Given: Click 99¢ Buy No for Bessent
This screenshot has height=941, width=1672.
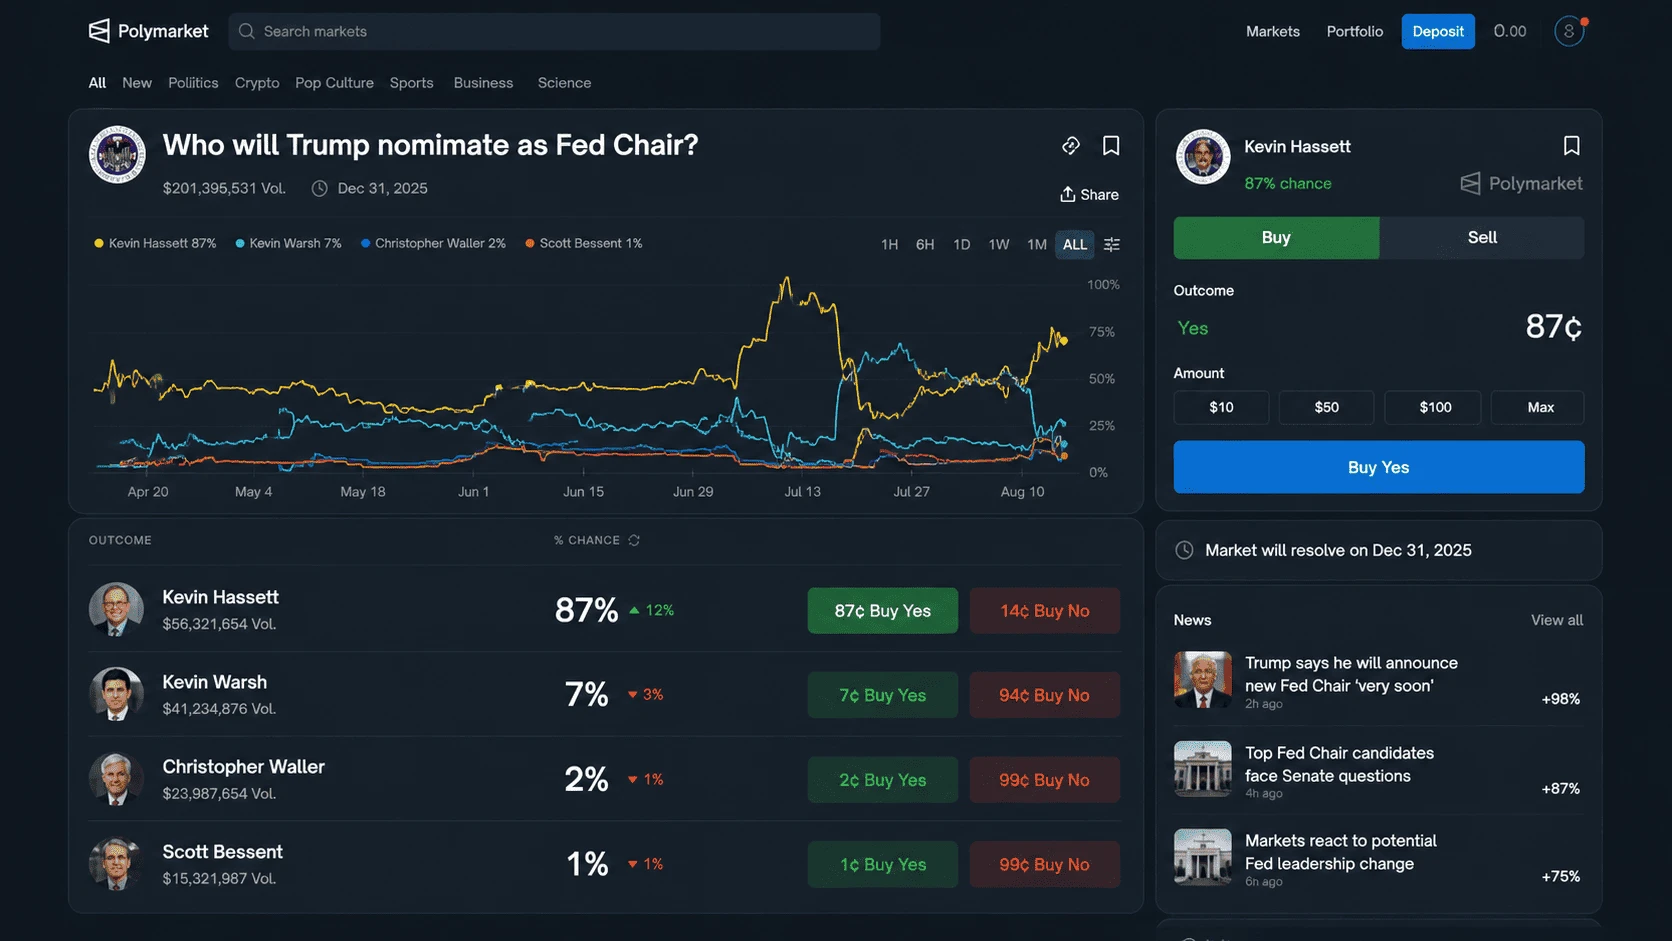Looking at the screenshot, I should click(x=1045, y=865).
